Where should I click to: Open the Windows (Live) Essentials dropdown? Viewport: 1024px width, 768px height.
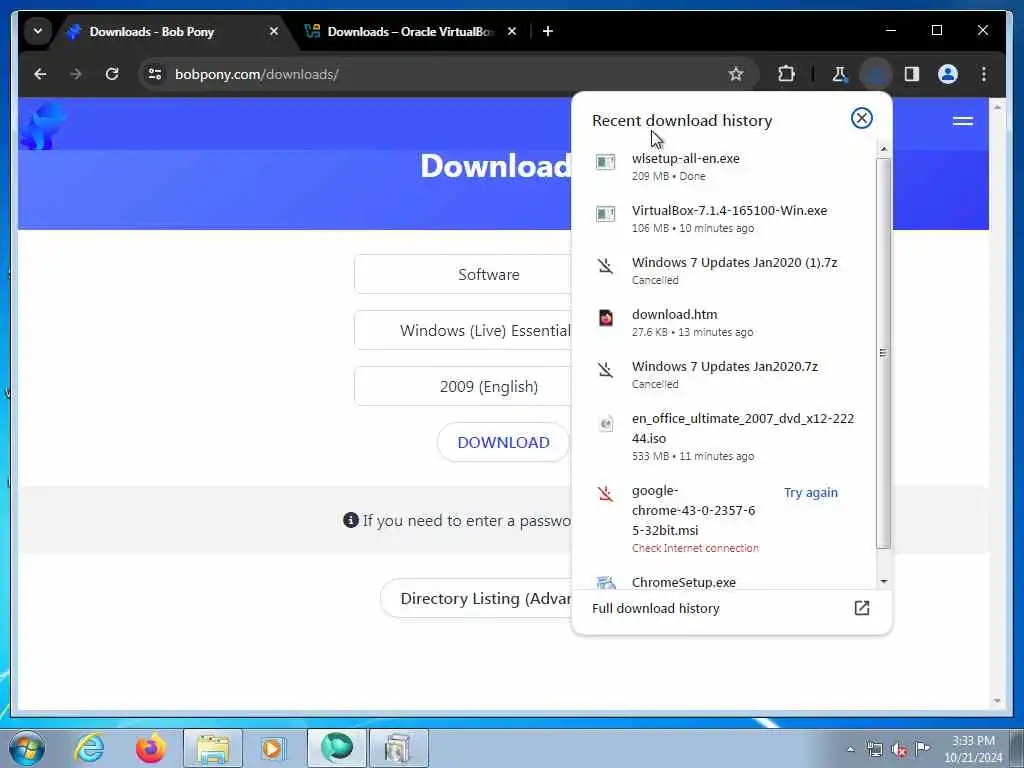(462, 330)
